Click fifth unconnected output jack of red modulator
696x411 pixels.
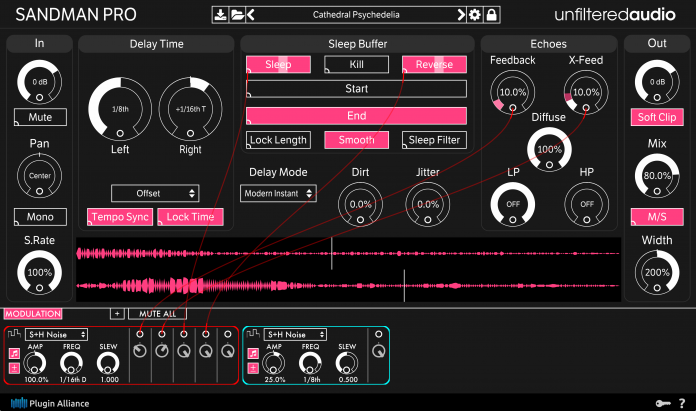pos(228,334)
